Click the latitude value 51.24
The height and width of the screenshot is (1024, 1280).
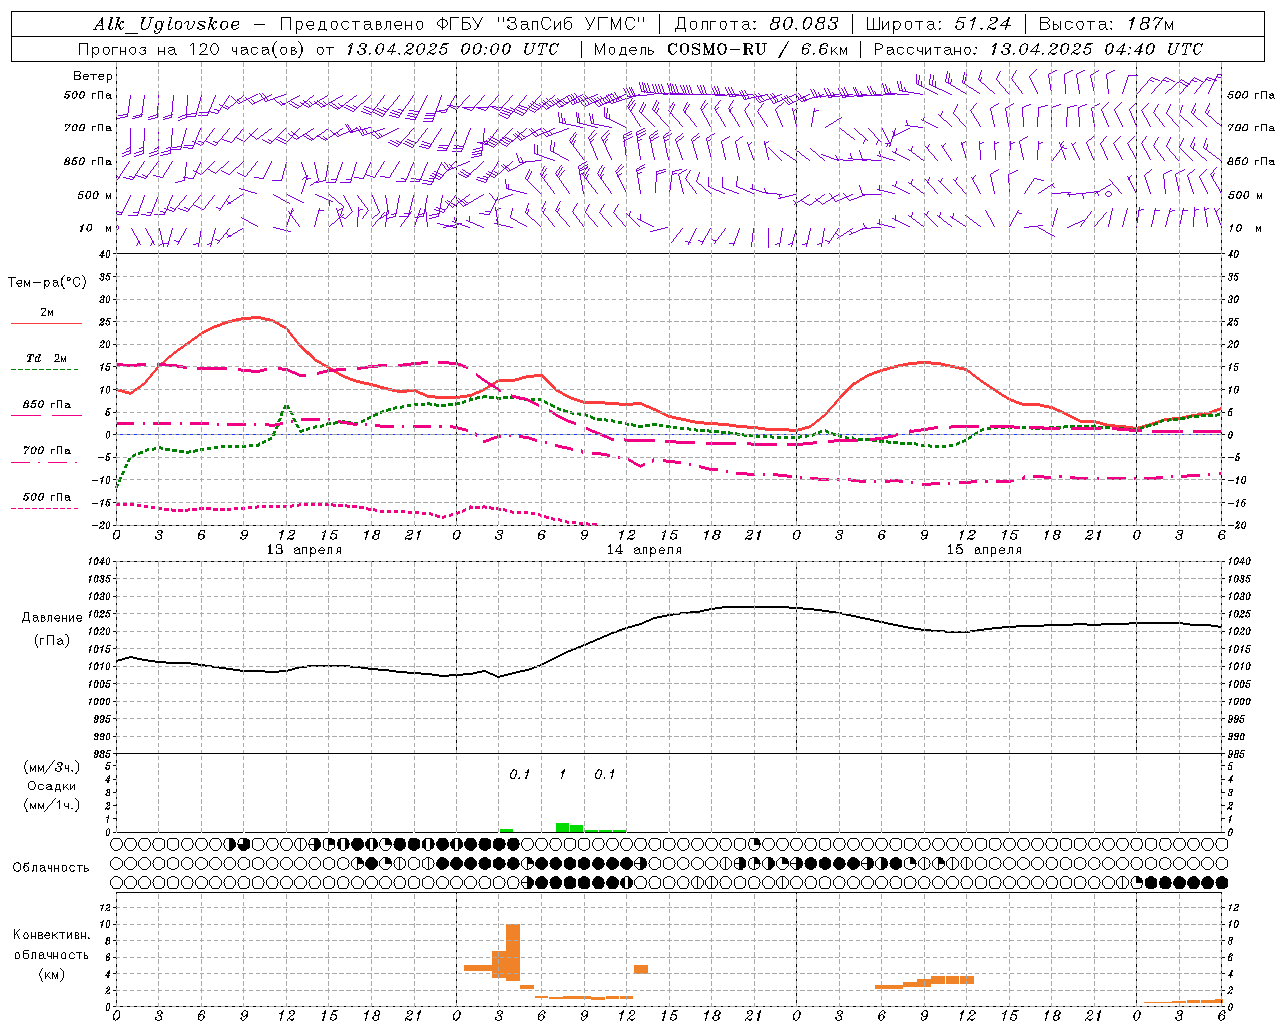tap(981, 24)
